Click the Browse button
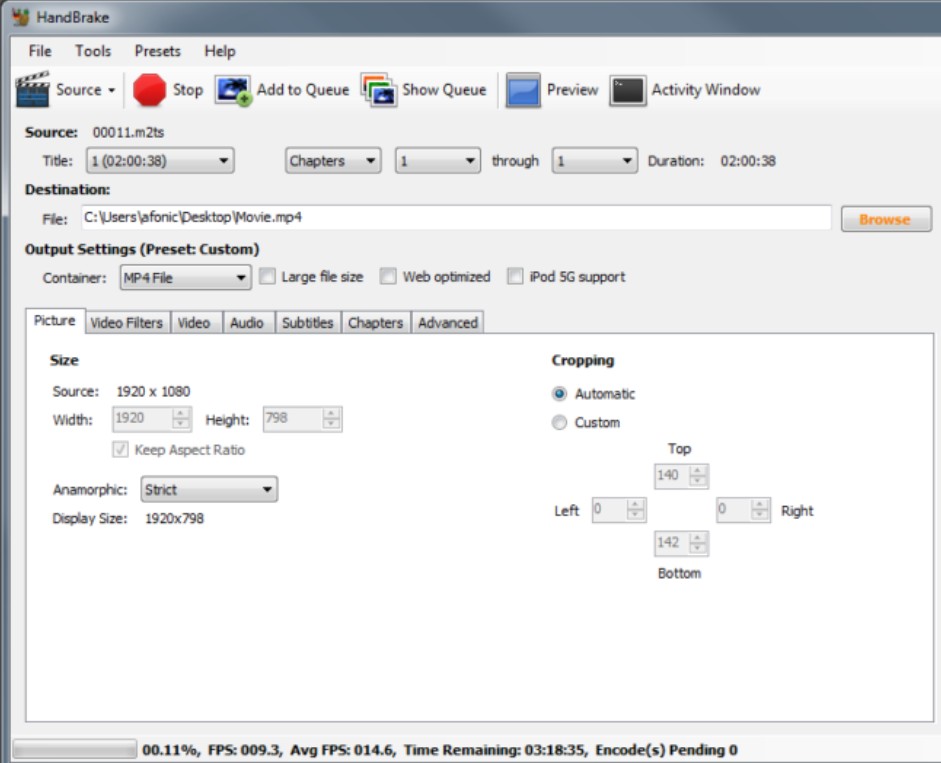 [x=886, y=219]
